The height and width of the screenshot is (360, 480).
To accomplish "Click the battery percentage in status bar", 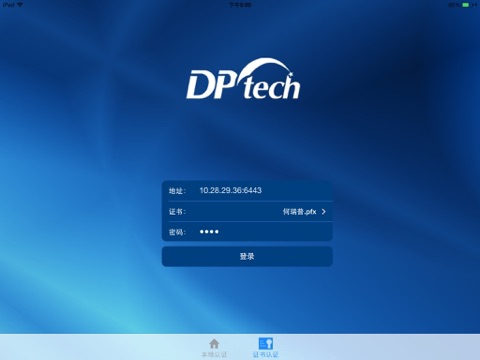I will tap(454, 5).
